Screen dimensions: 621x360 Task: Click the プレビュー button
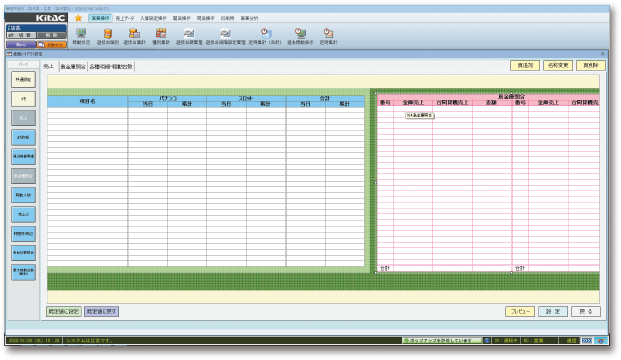click(520, 311)
